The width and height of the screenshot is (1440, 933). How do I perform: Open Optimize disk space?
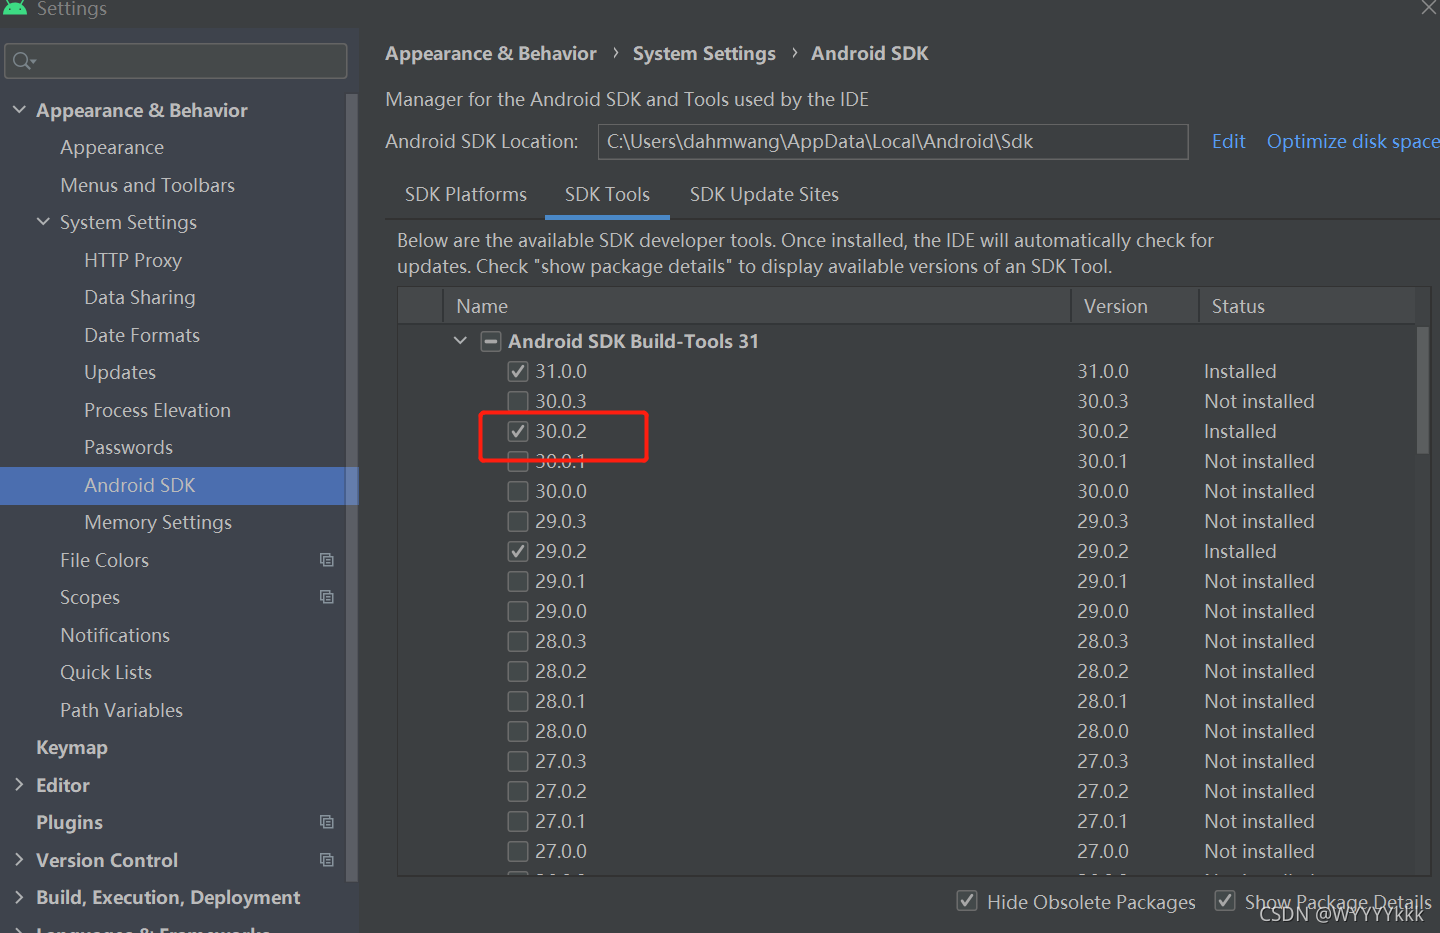pyautogui.click(x=1352, y=141)
